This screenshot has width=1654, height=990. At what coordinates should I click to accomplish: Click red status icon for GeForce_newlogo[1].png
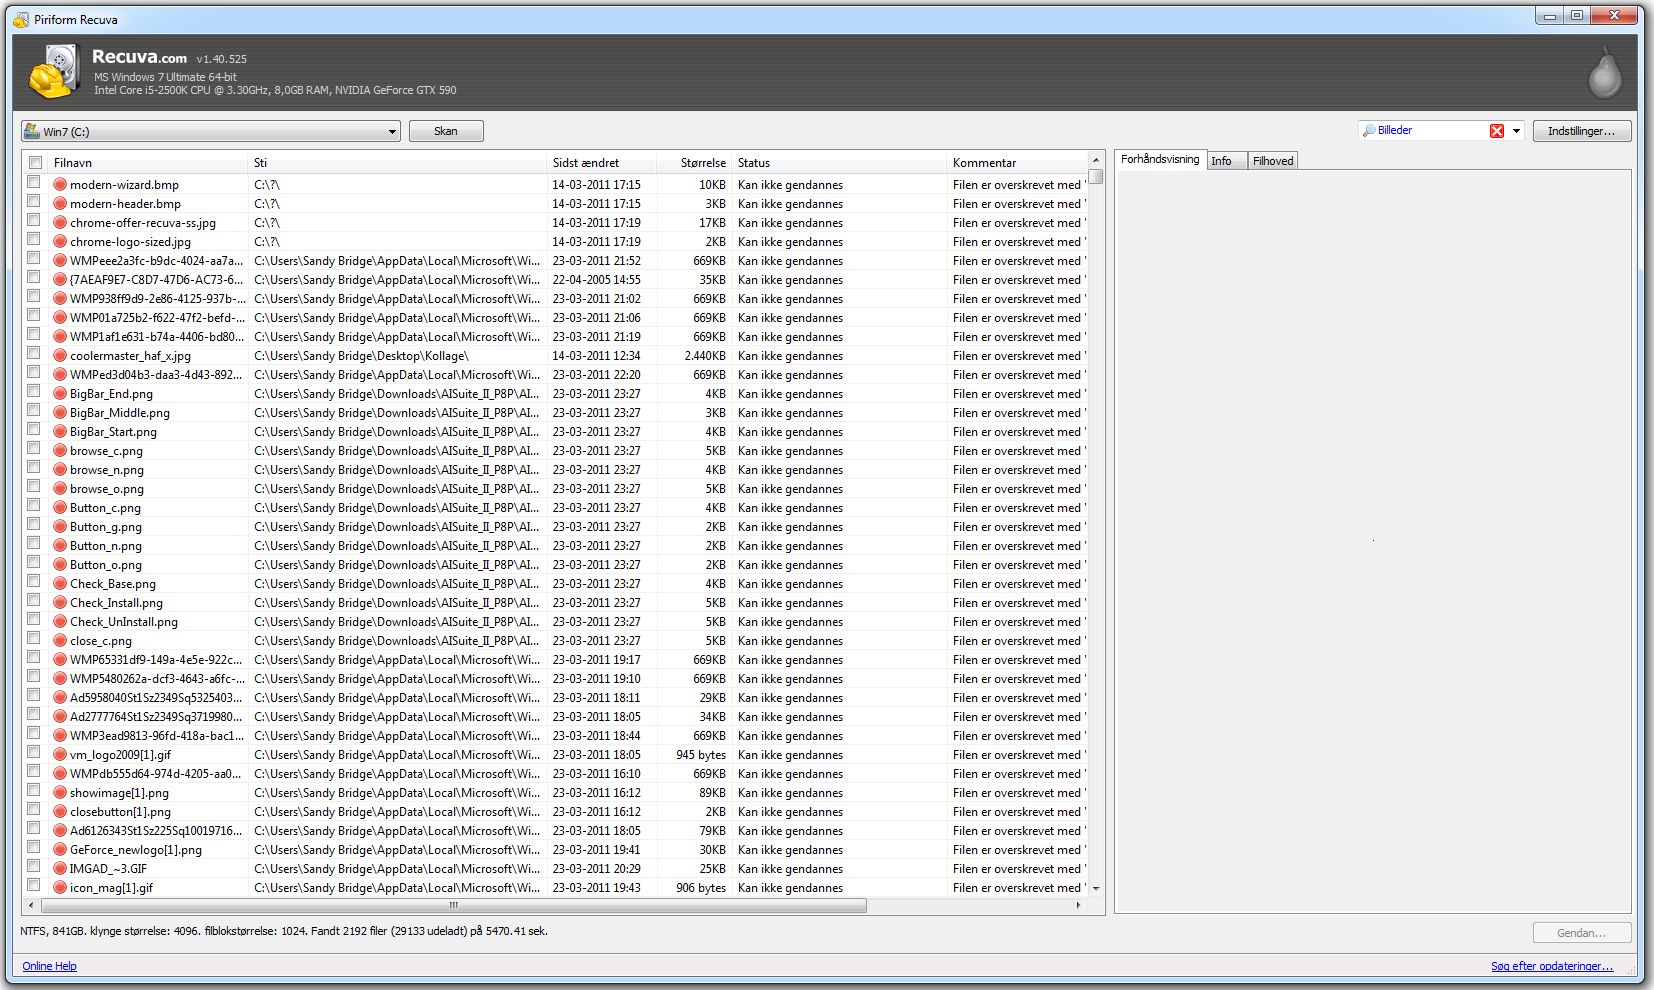coord(60,850)
